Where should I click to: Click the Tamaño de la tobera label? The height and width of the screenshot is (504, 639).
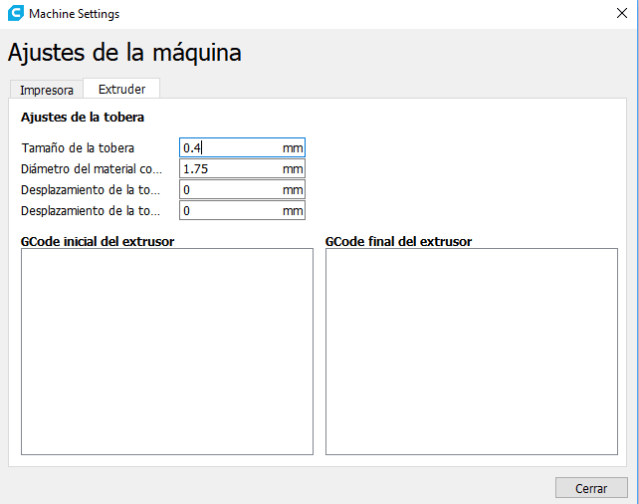pyautogui.click(x=77, y=148)
